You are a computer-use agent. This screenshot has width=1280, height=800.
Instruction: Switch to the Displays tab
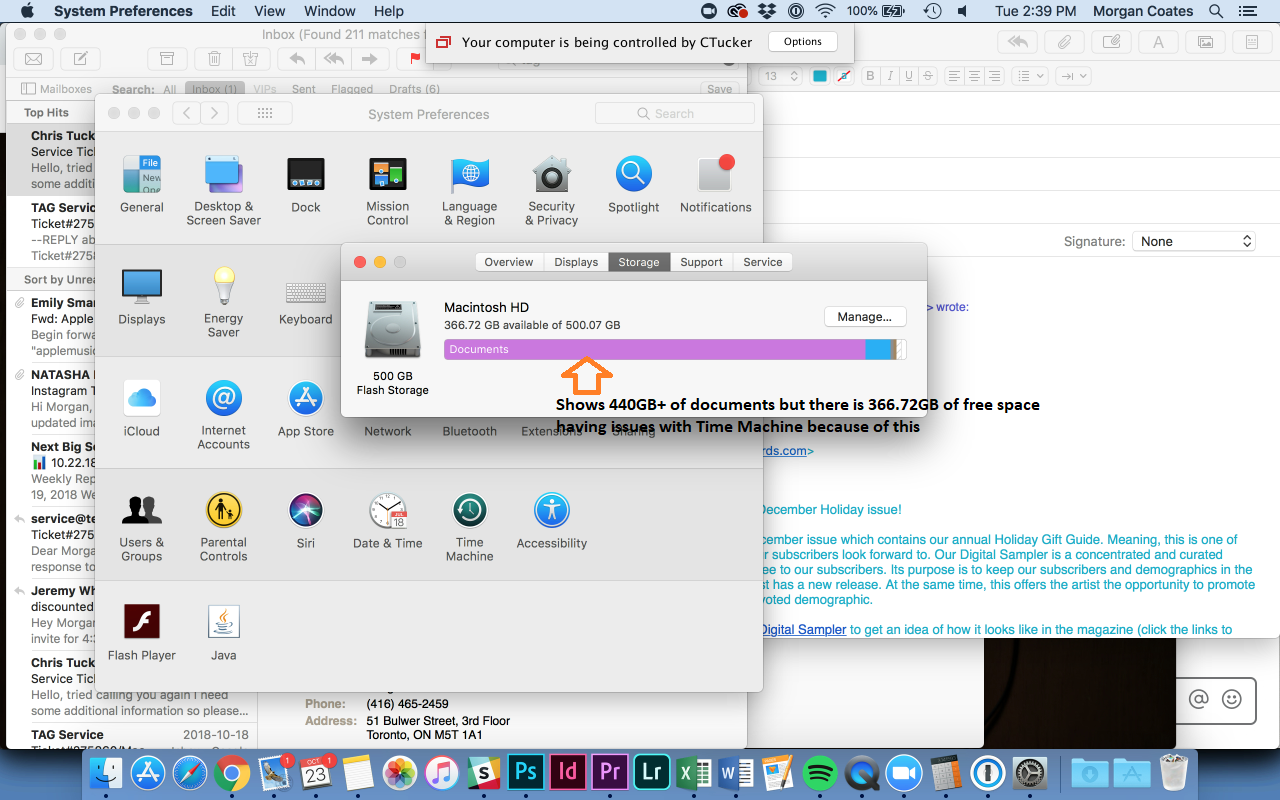pos(576,262)
